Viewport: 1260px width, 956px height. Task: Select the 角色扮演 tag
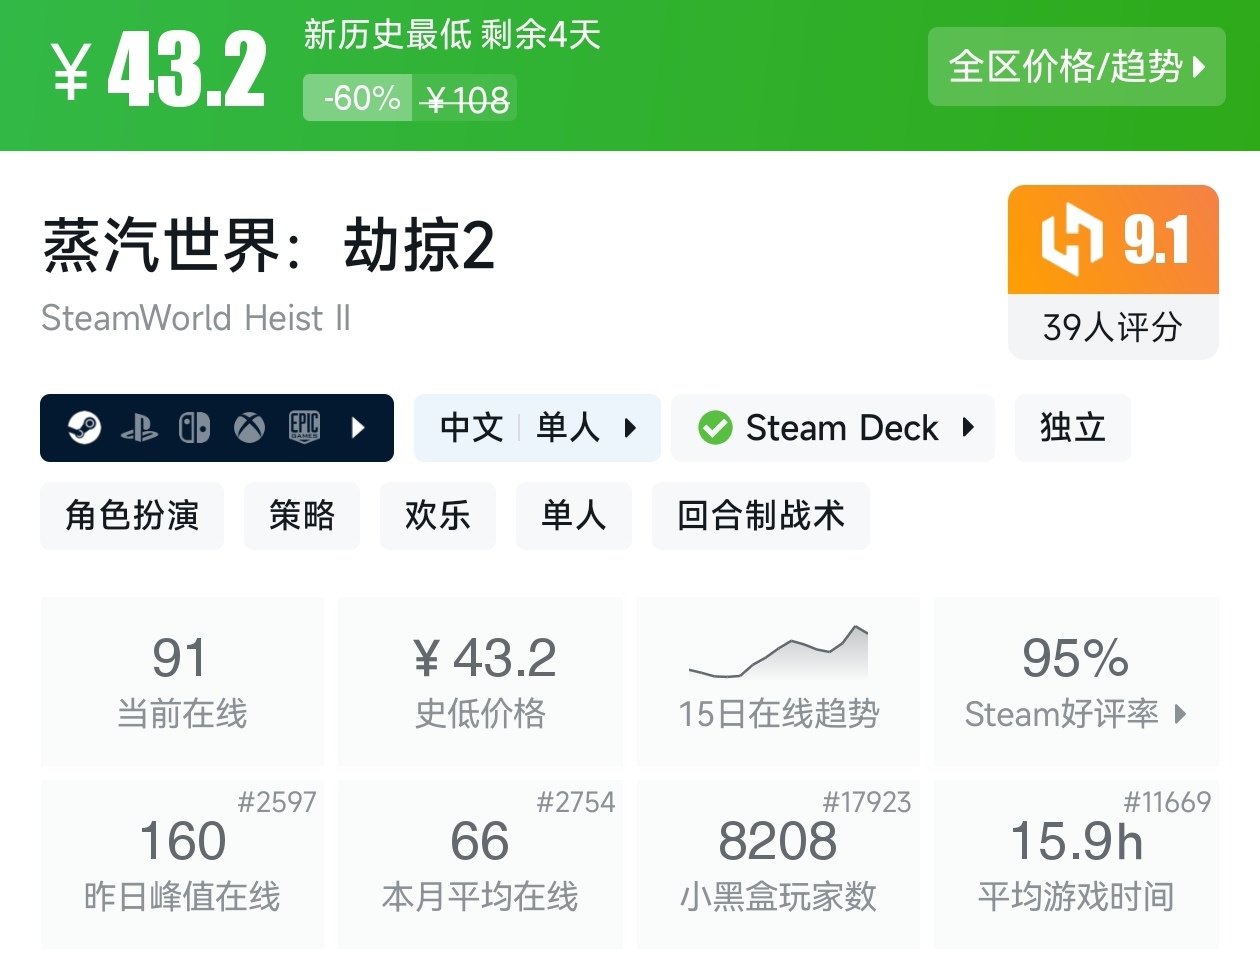(131, 516)
